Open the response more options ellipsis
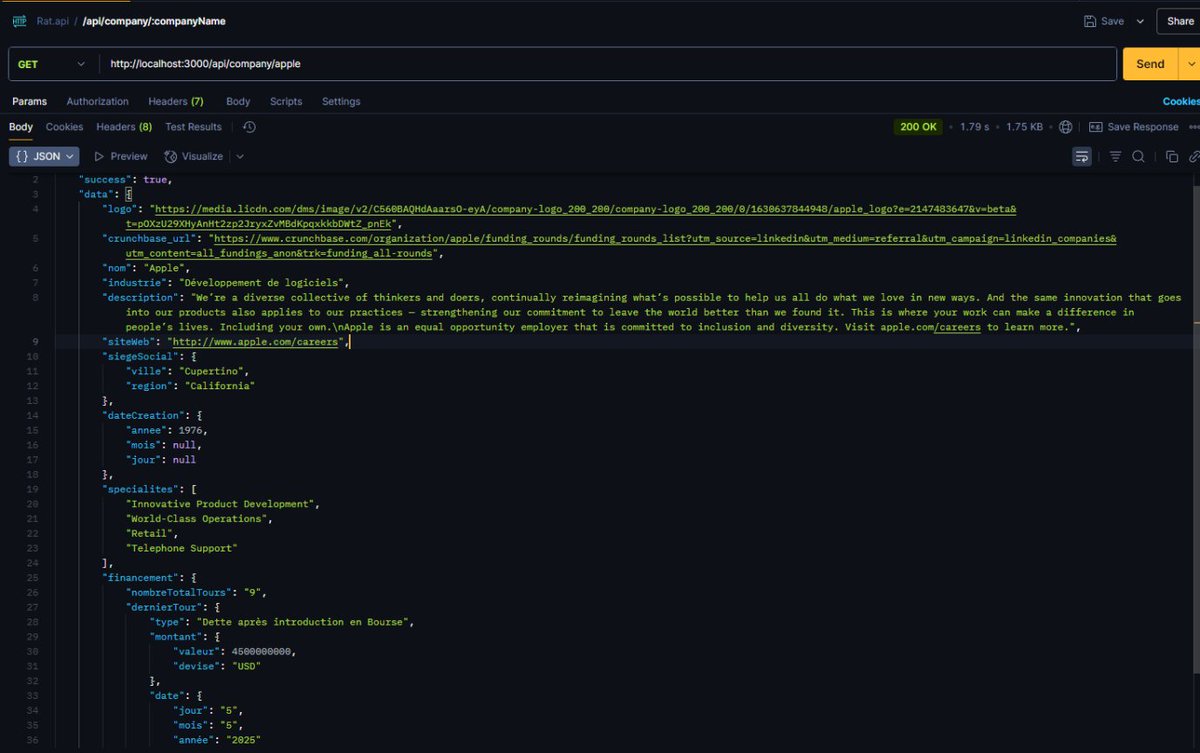 (x=1192, y=127)
